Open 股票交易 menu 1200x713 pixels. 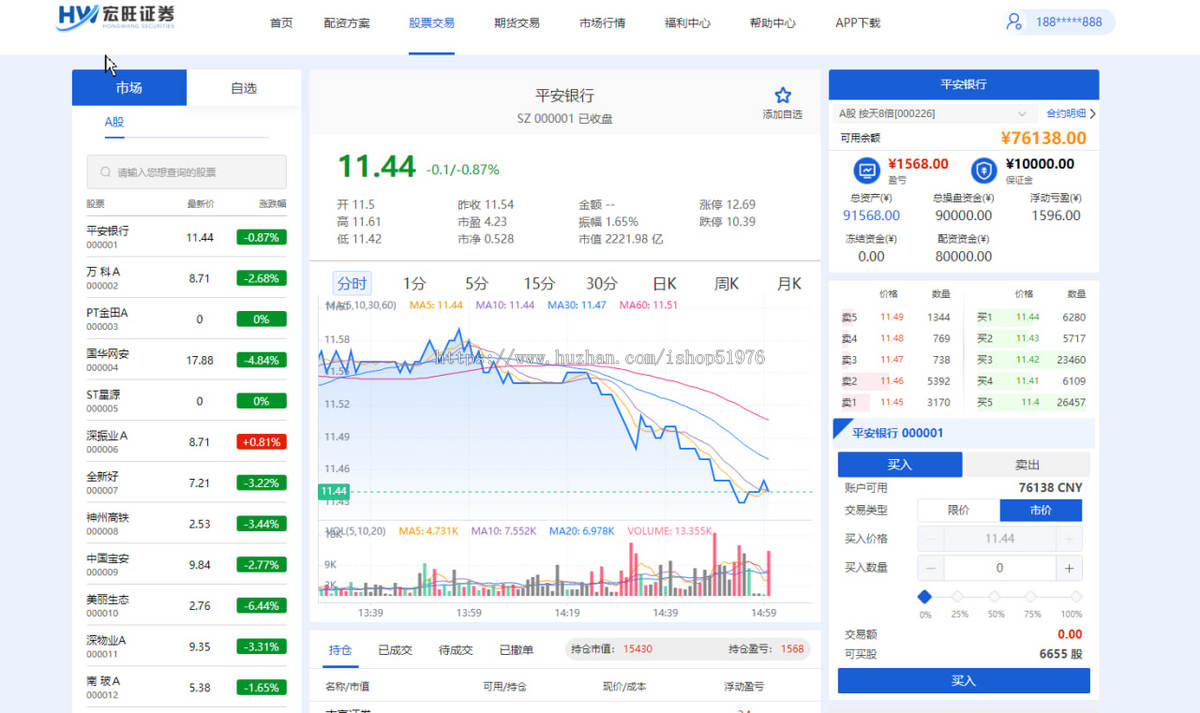click(432, 22)
